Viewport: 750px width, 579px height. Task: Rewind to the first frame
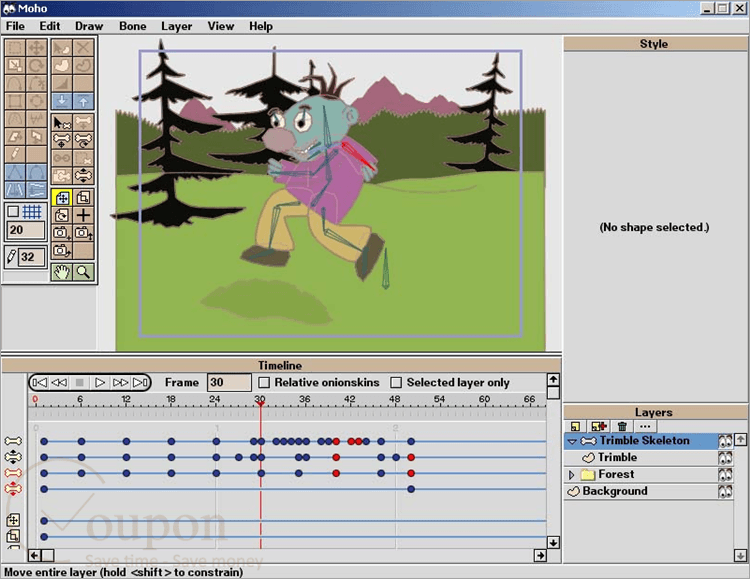(39, 382)
